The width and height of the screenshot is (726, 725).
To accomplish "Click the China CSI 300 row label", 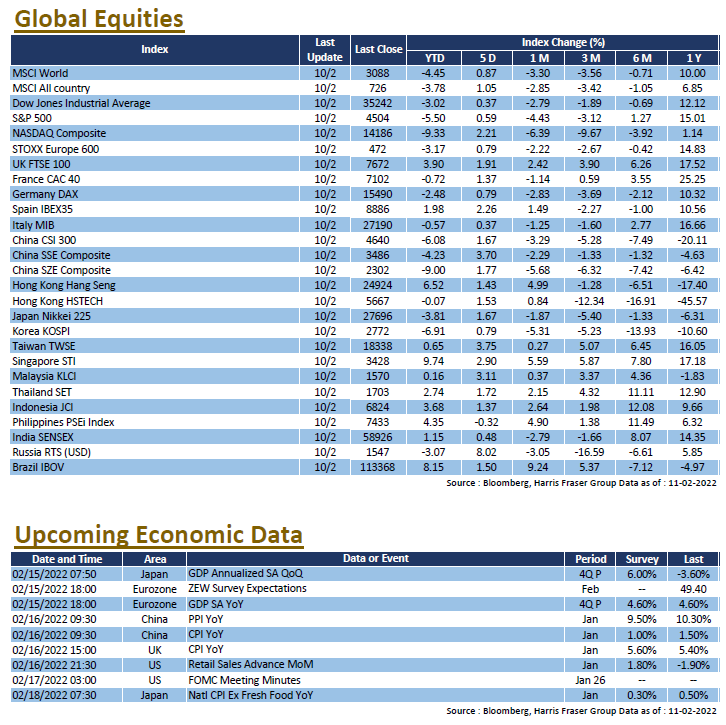I will coord(44,240).
